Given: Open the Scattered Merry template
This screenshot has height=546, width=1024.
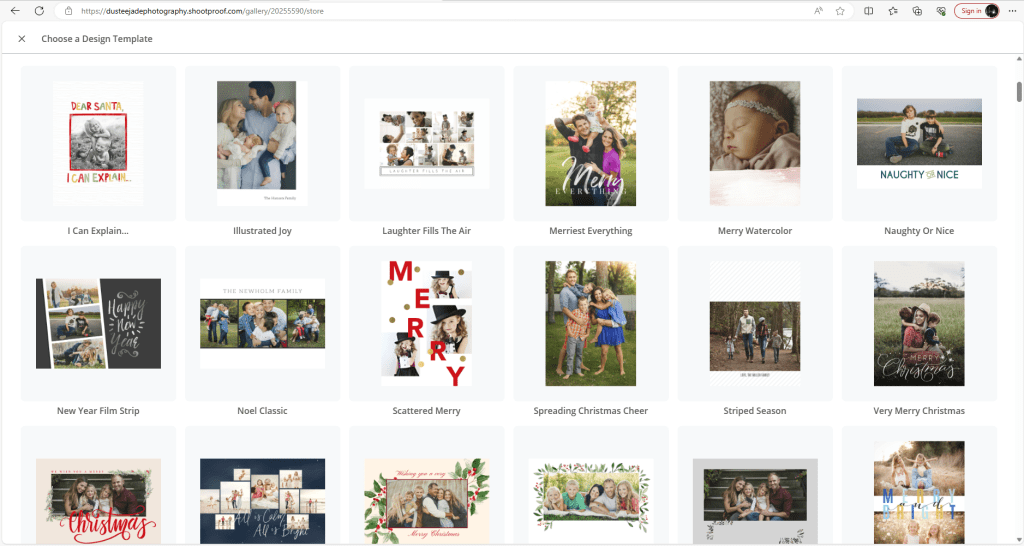Looking at the screenshot, I should (426, 324).
